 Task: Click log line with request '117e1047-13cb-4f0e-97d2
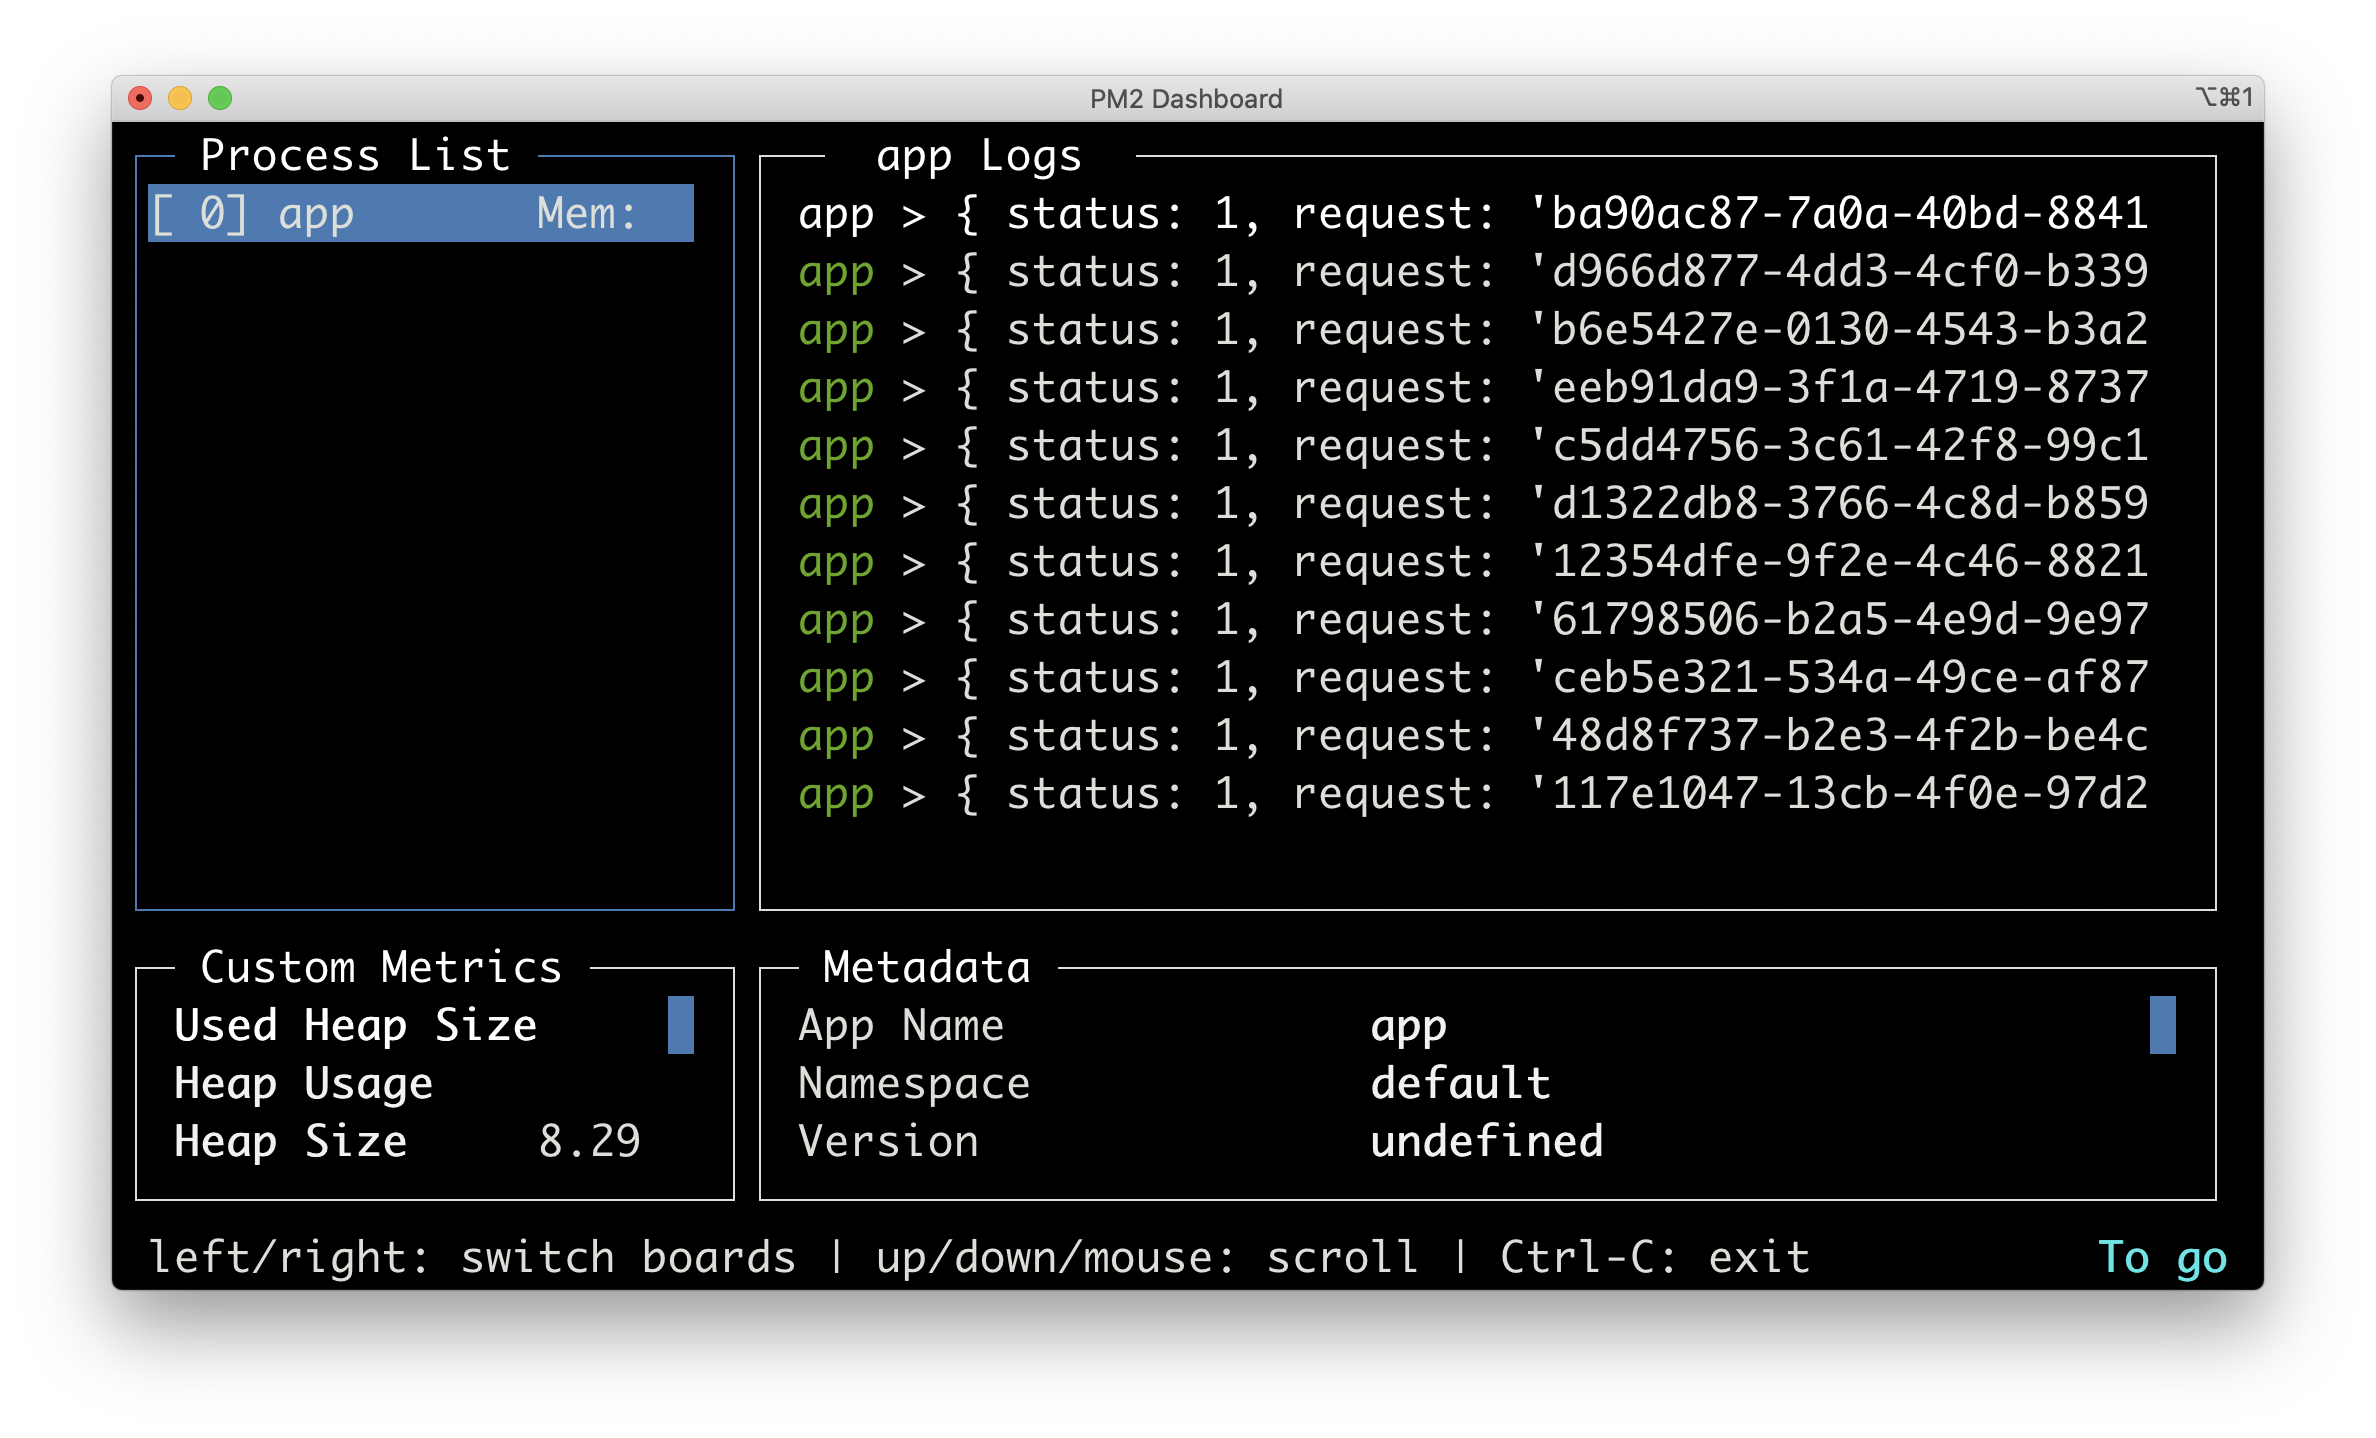click(x=1473, y=793)
